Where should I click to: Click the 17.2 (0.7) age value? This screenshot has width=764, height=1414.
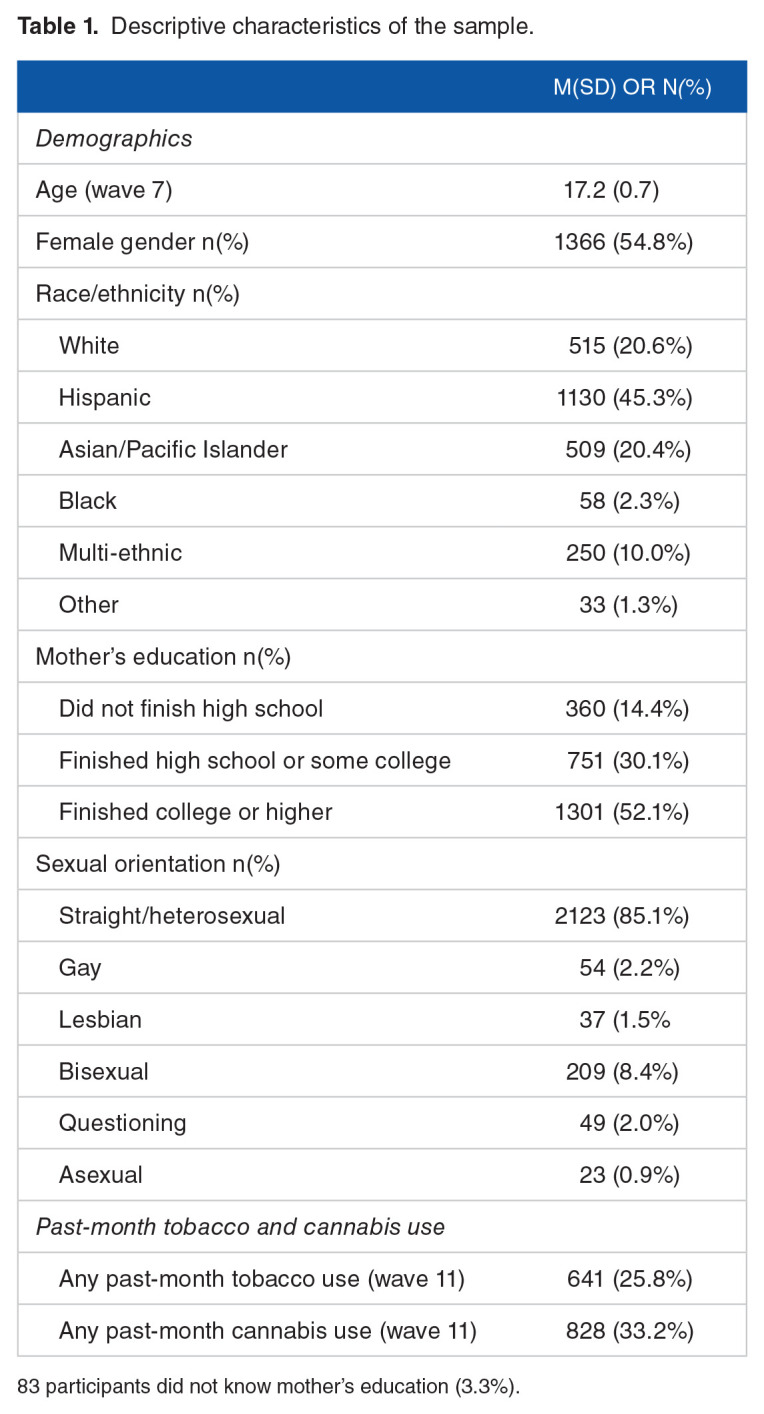pos(611,190)
